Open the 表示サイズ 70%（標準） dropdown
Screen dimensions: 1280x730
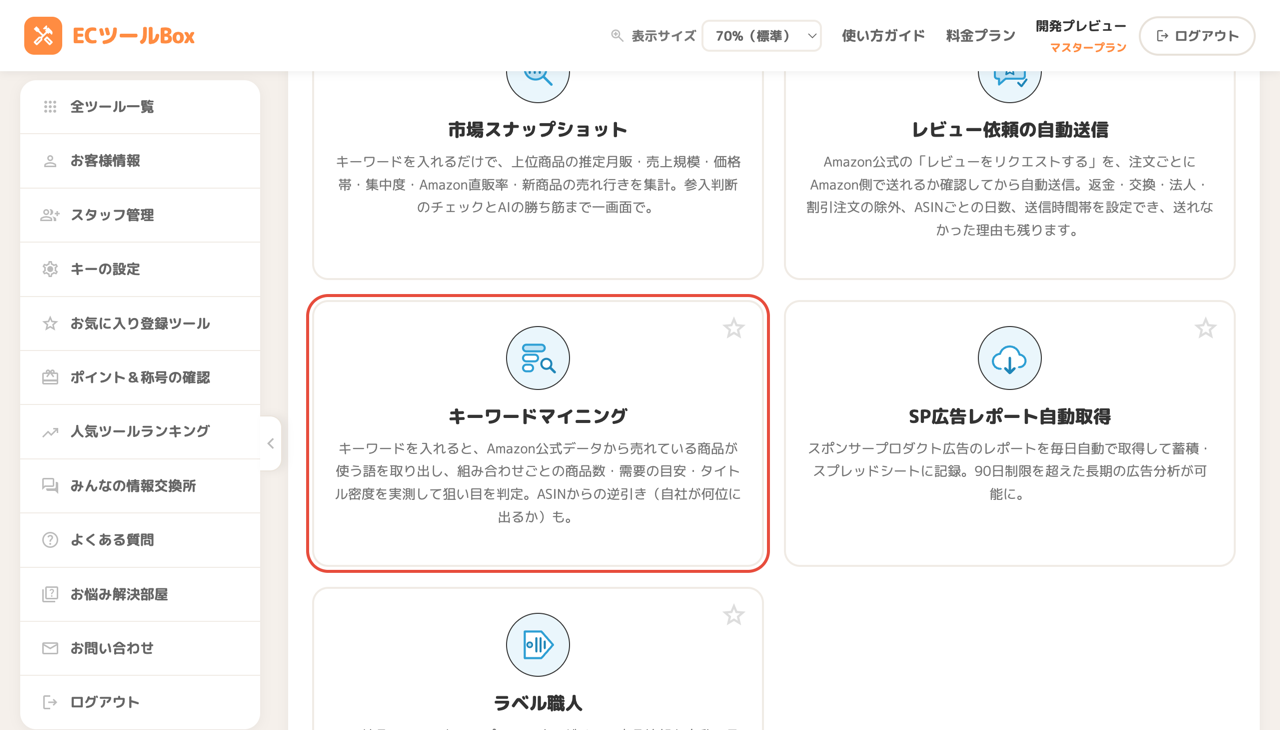click(x=762, y=36)
